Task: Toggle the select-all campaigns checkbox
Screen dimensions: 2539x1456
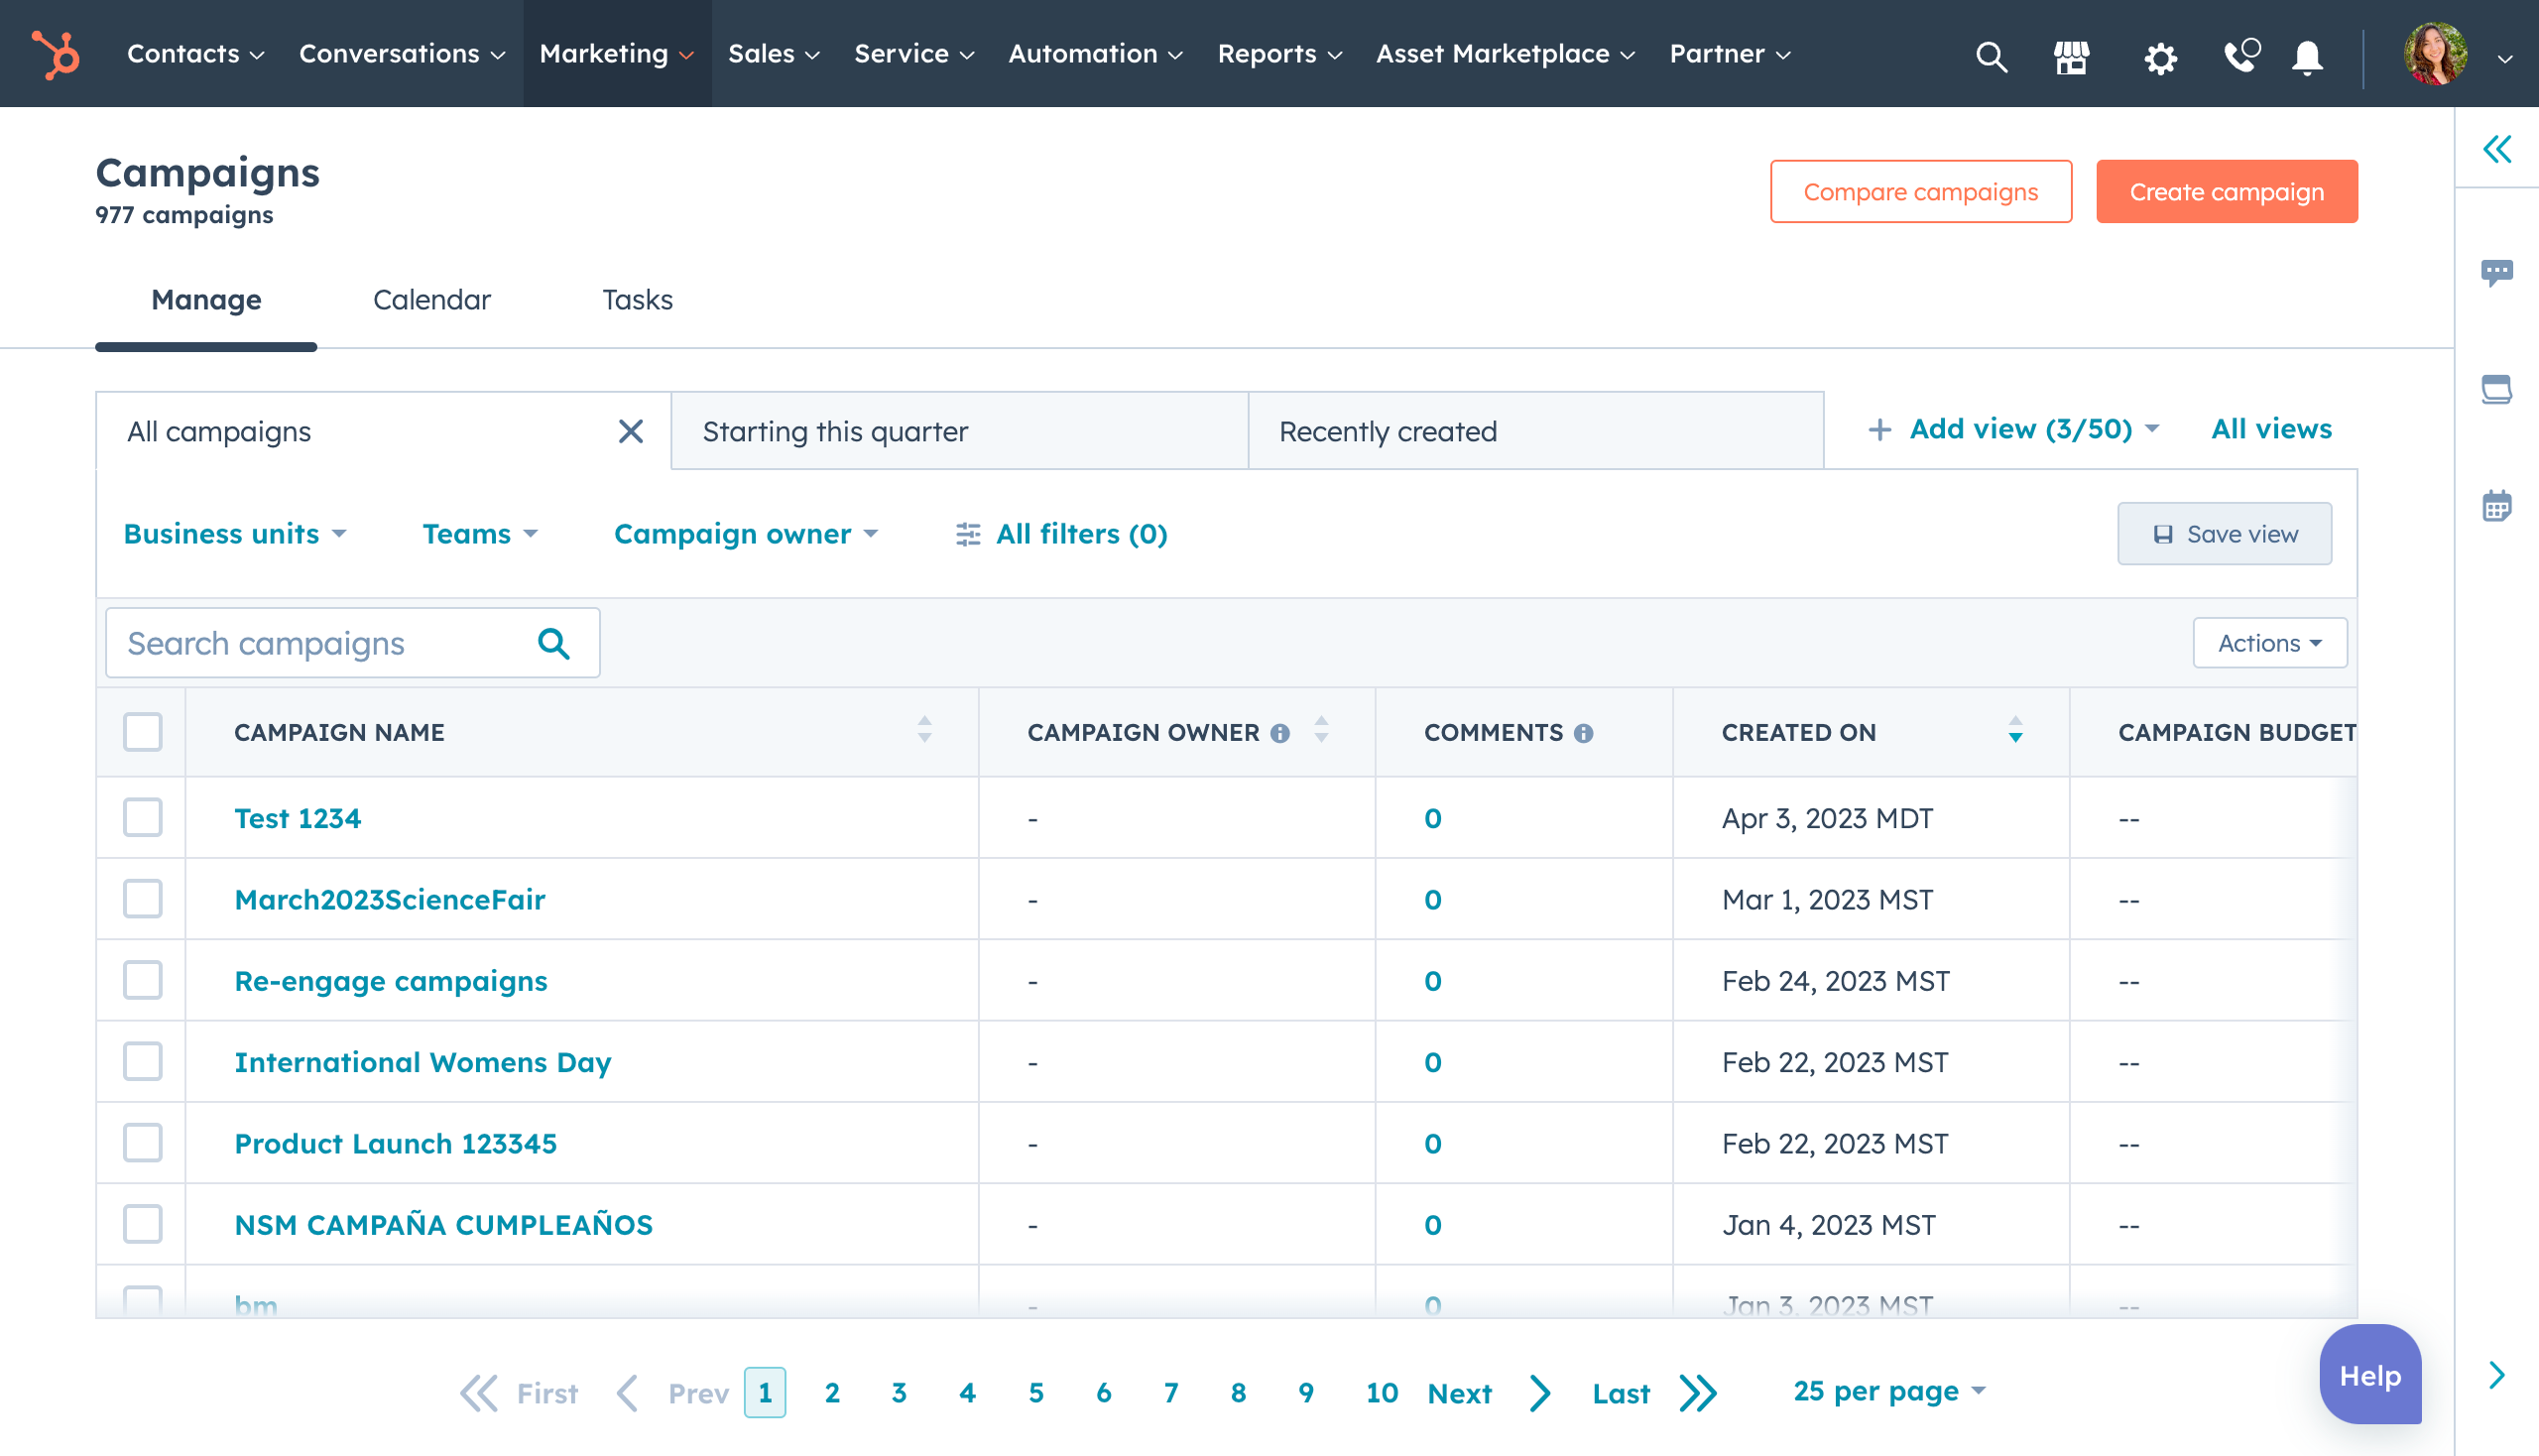Action: (x=143, y=731)
